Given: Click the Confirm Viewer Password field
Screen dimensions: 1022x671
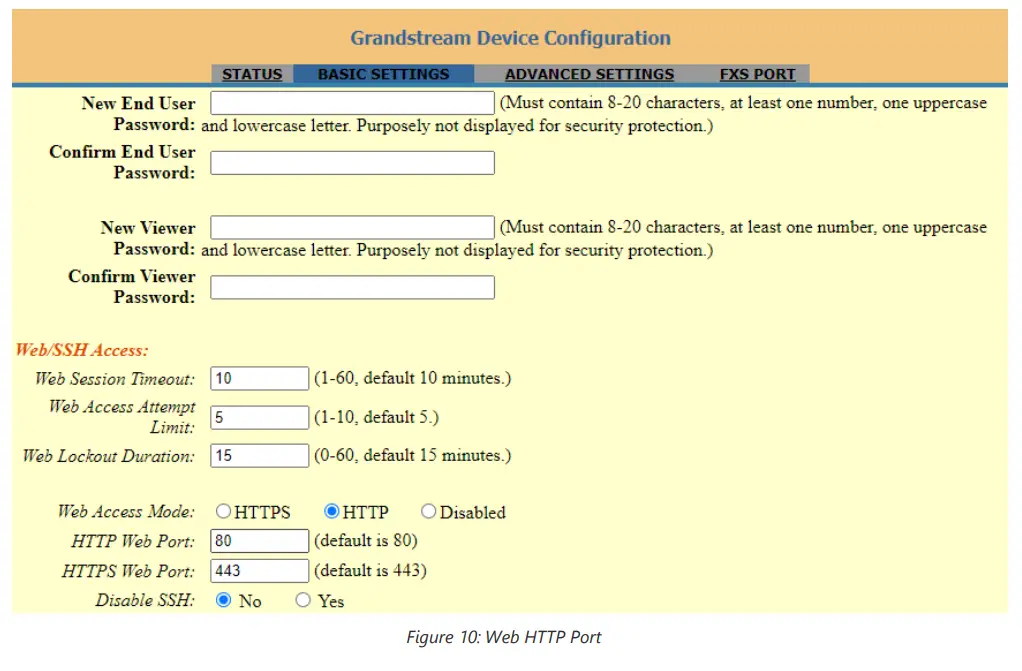Looking at the screenshot, I should click(352, 288).
